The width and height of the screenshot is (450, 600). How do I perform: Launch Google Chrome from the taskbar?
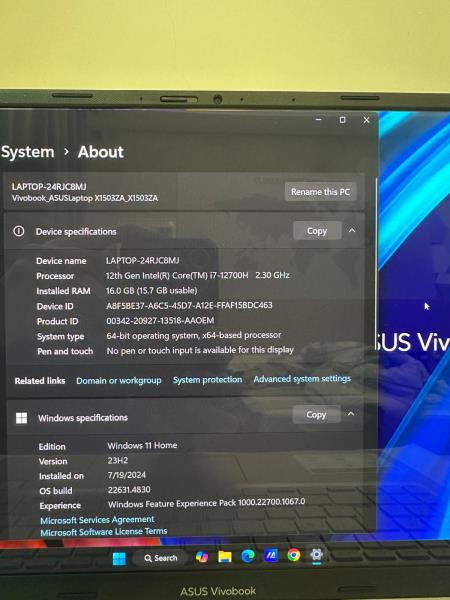tap(293, 555)
